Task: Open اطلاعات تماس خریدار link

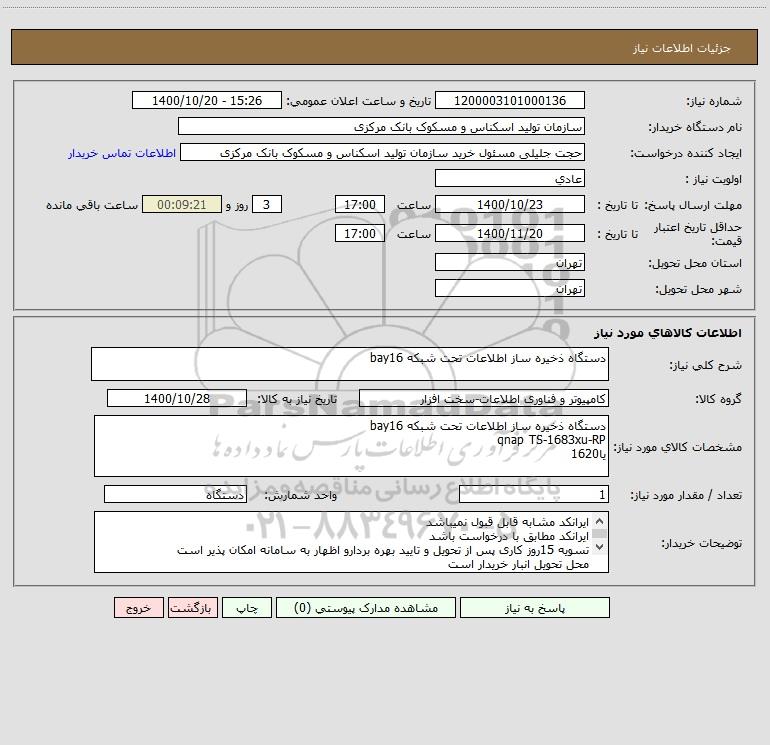Action: coord(122,153)
